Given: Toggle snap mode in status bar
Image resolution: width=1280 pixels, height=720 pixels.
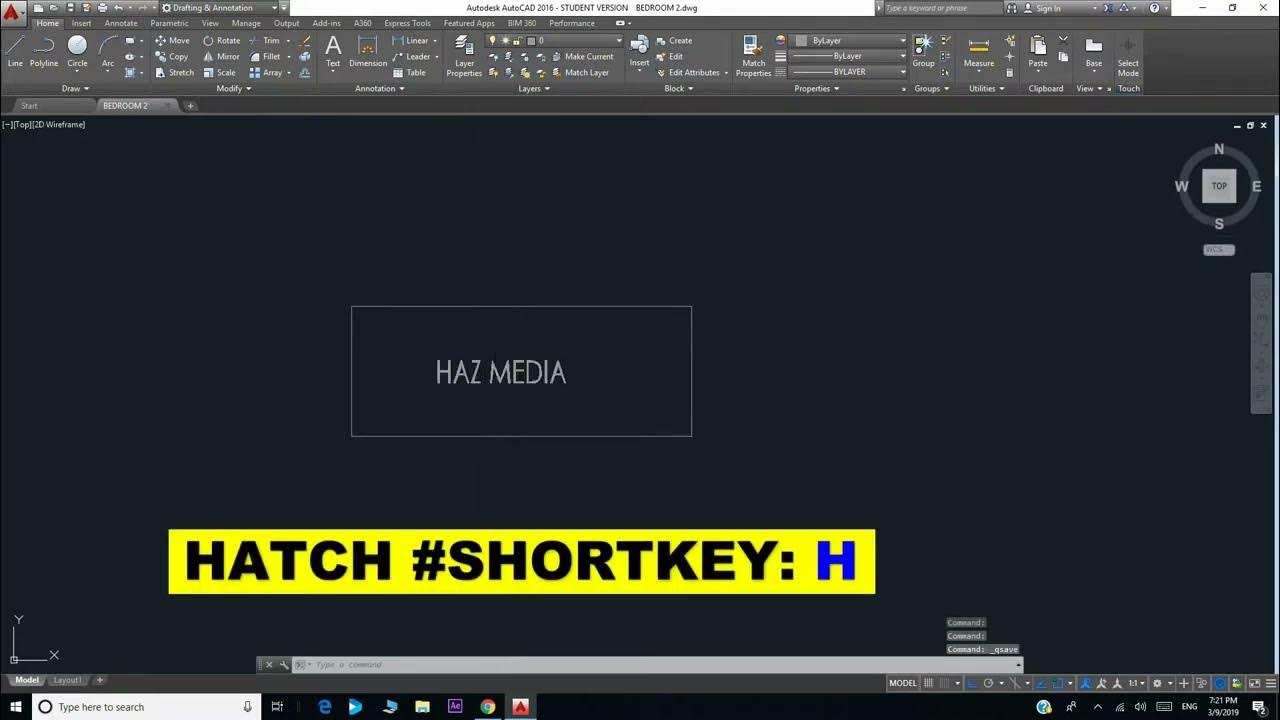Looking at the screenshot, I should pyautogui.click(x=944, y=683).
